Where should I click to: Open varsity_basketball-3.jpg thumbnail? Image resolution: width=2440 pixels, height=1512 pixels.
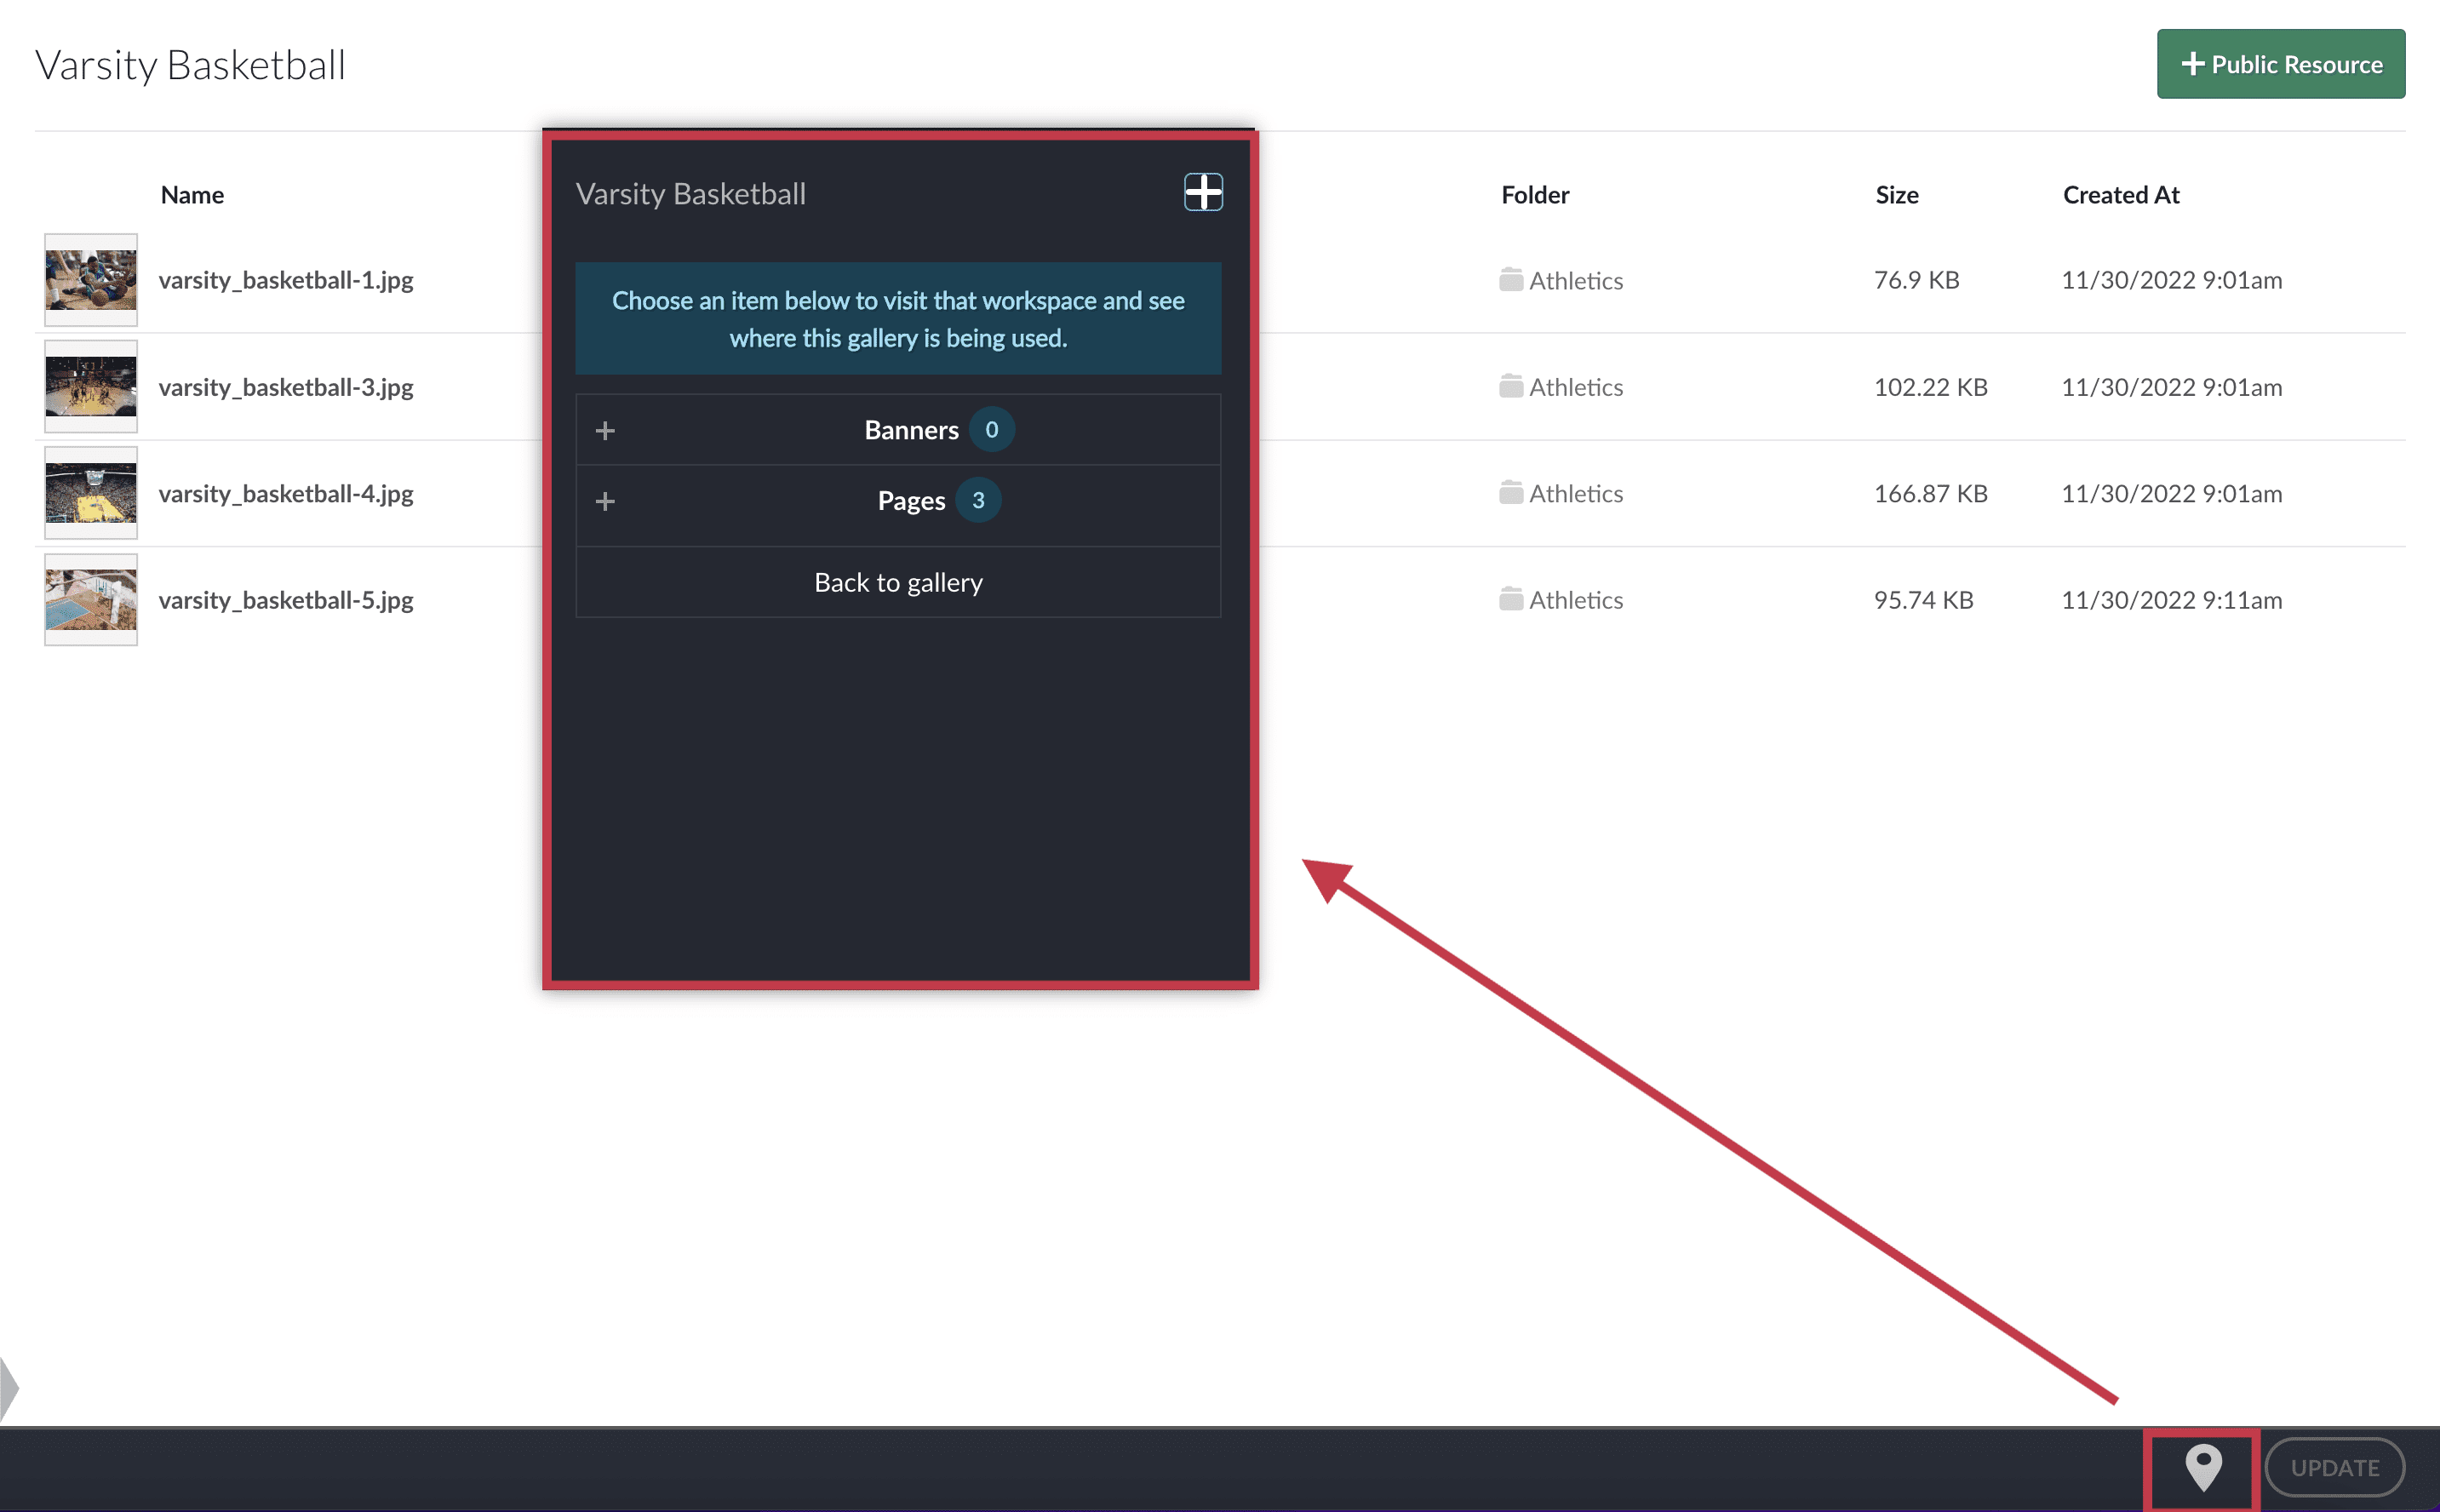[91, 387]
